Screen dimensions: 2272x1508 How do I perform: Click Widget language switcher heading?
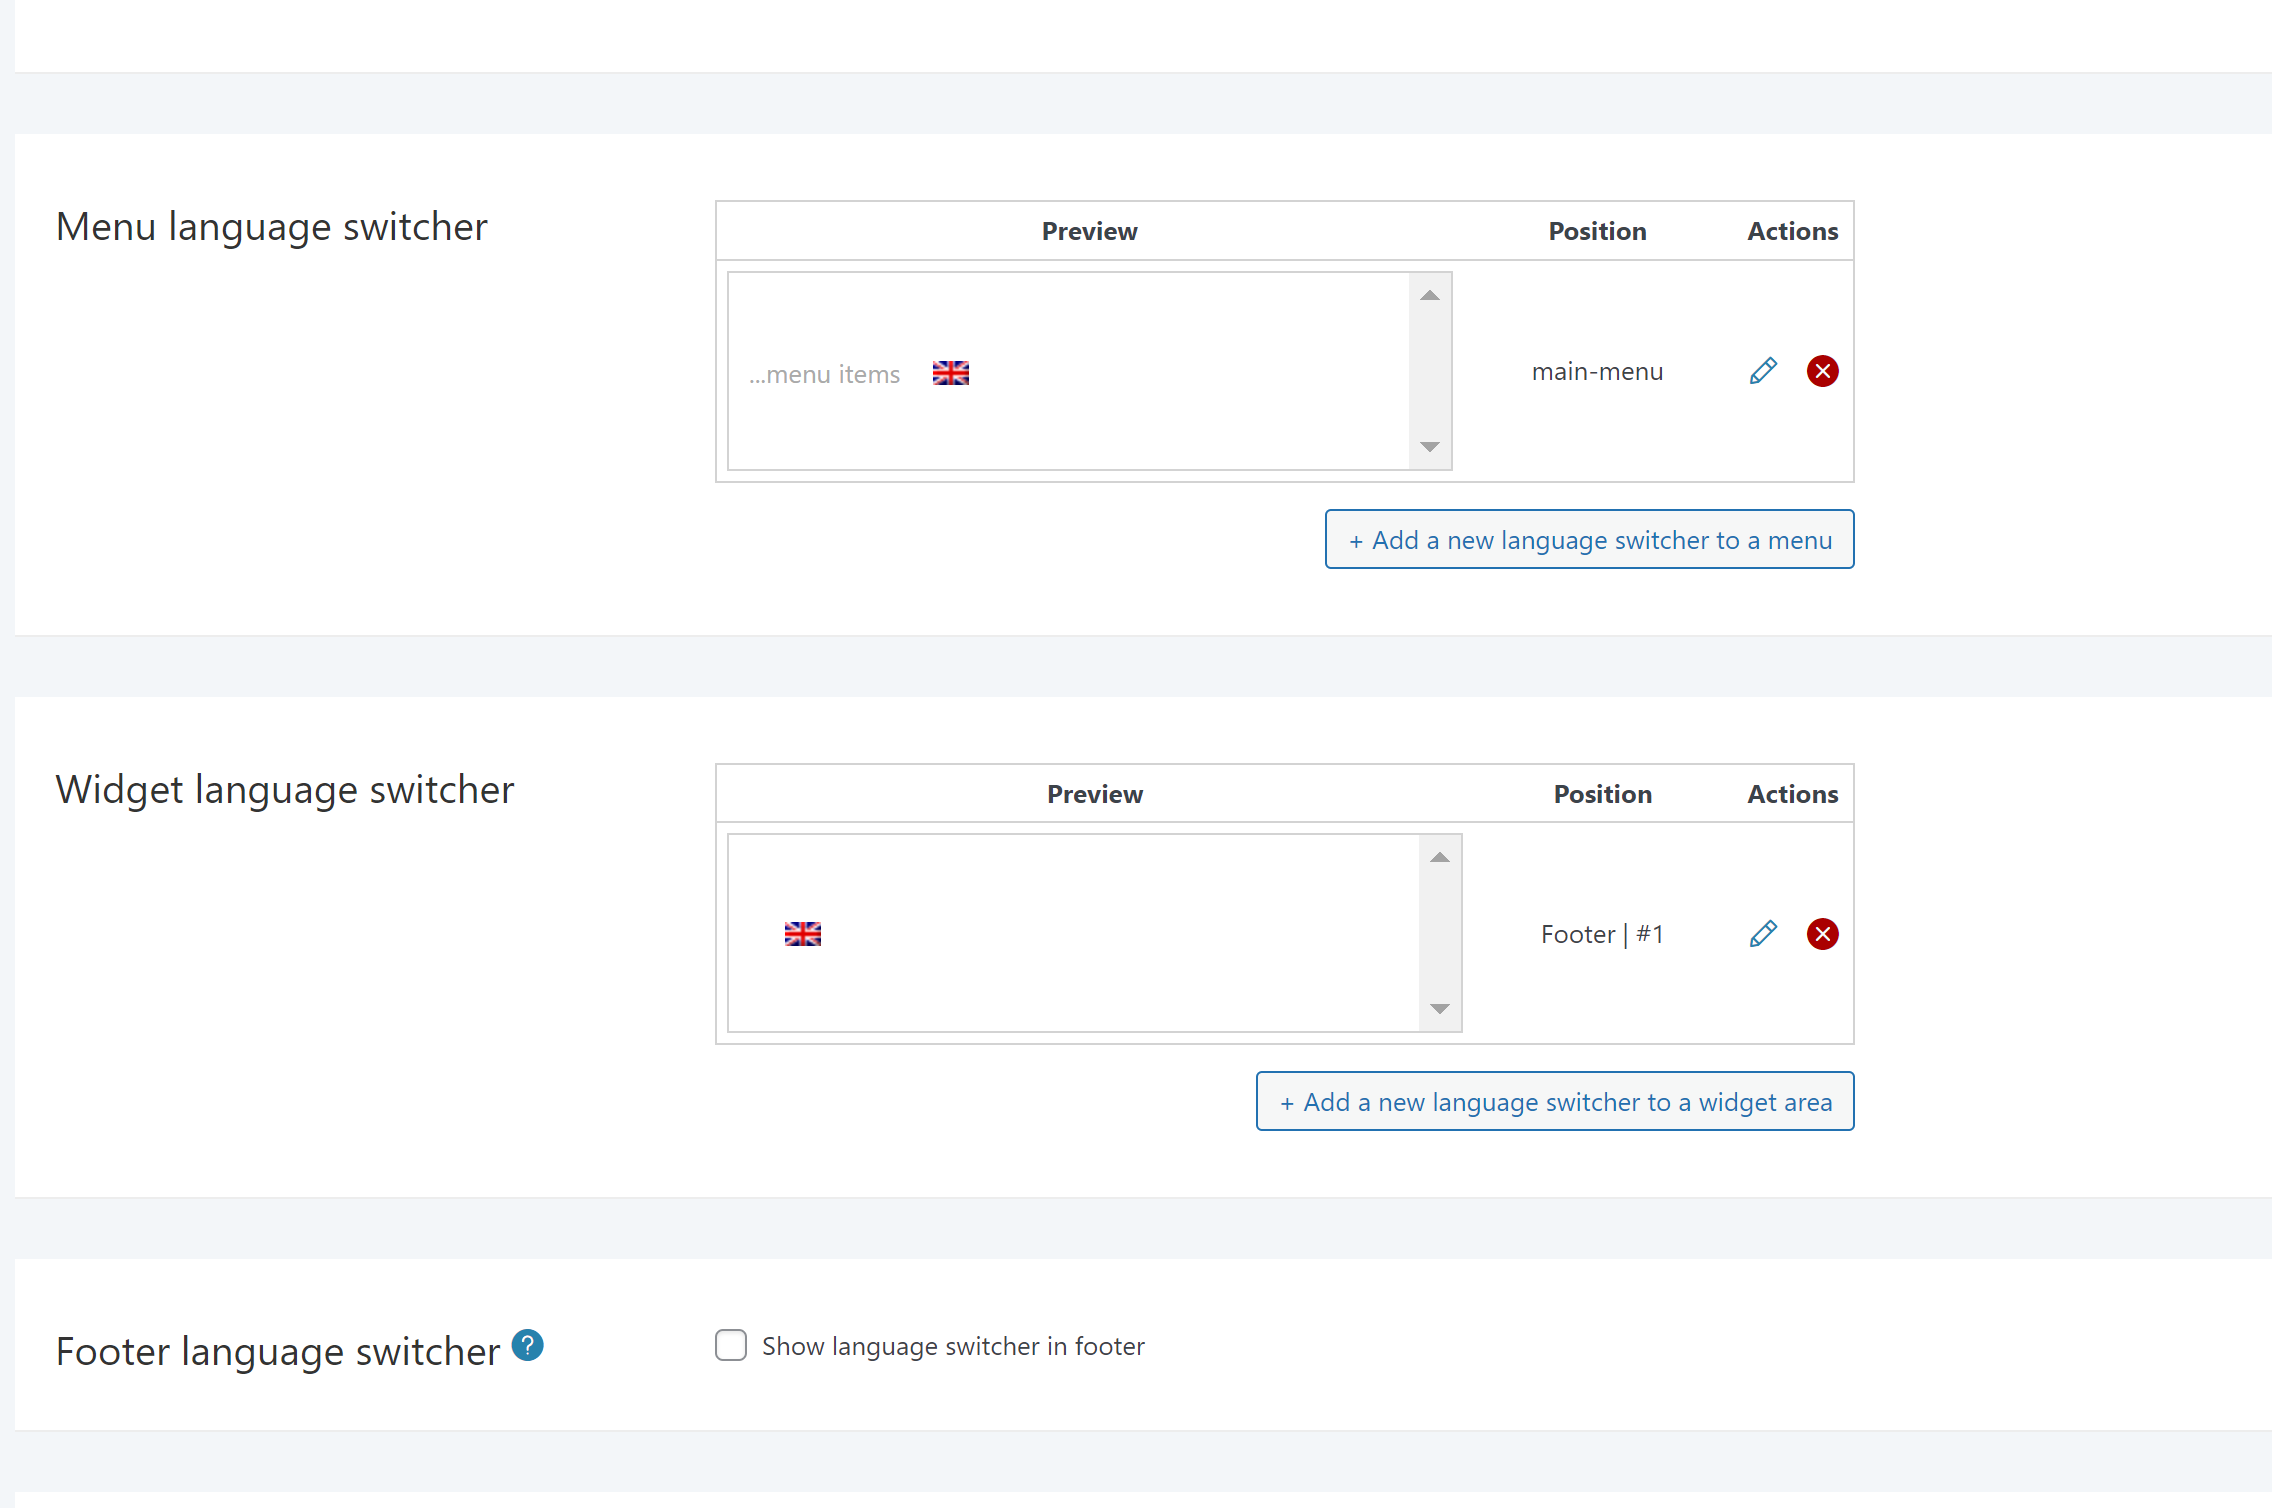[285, 790]
